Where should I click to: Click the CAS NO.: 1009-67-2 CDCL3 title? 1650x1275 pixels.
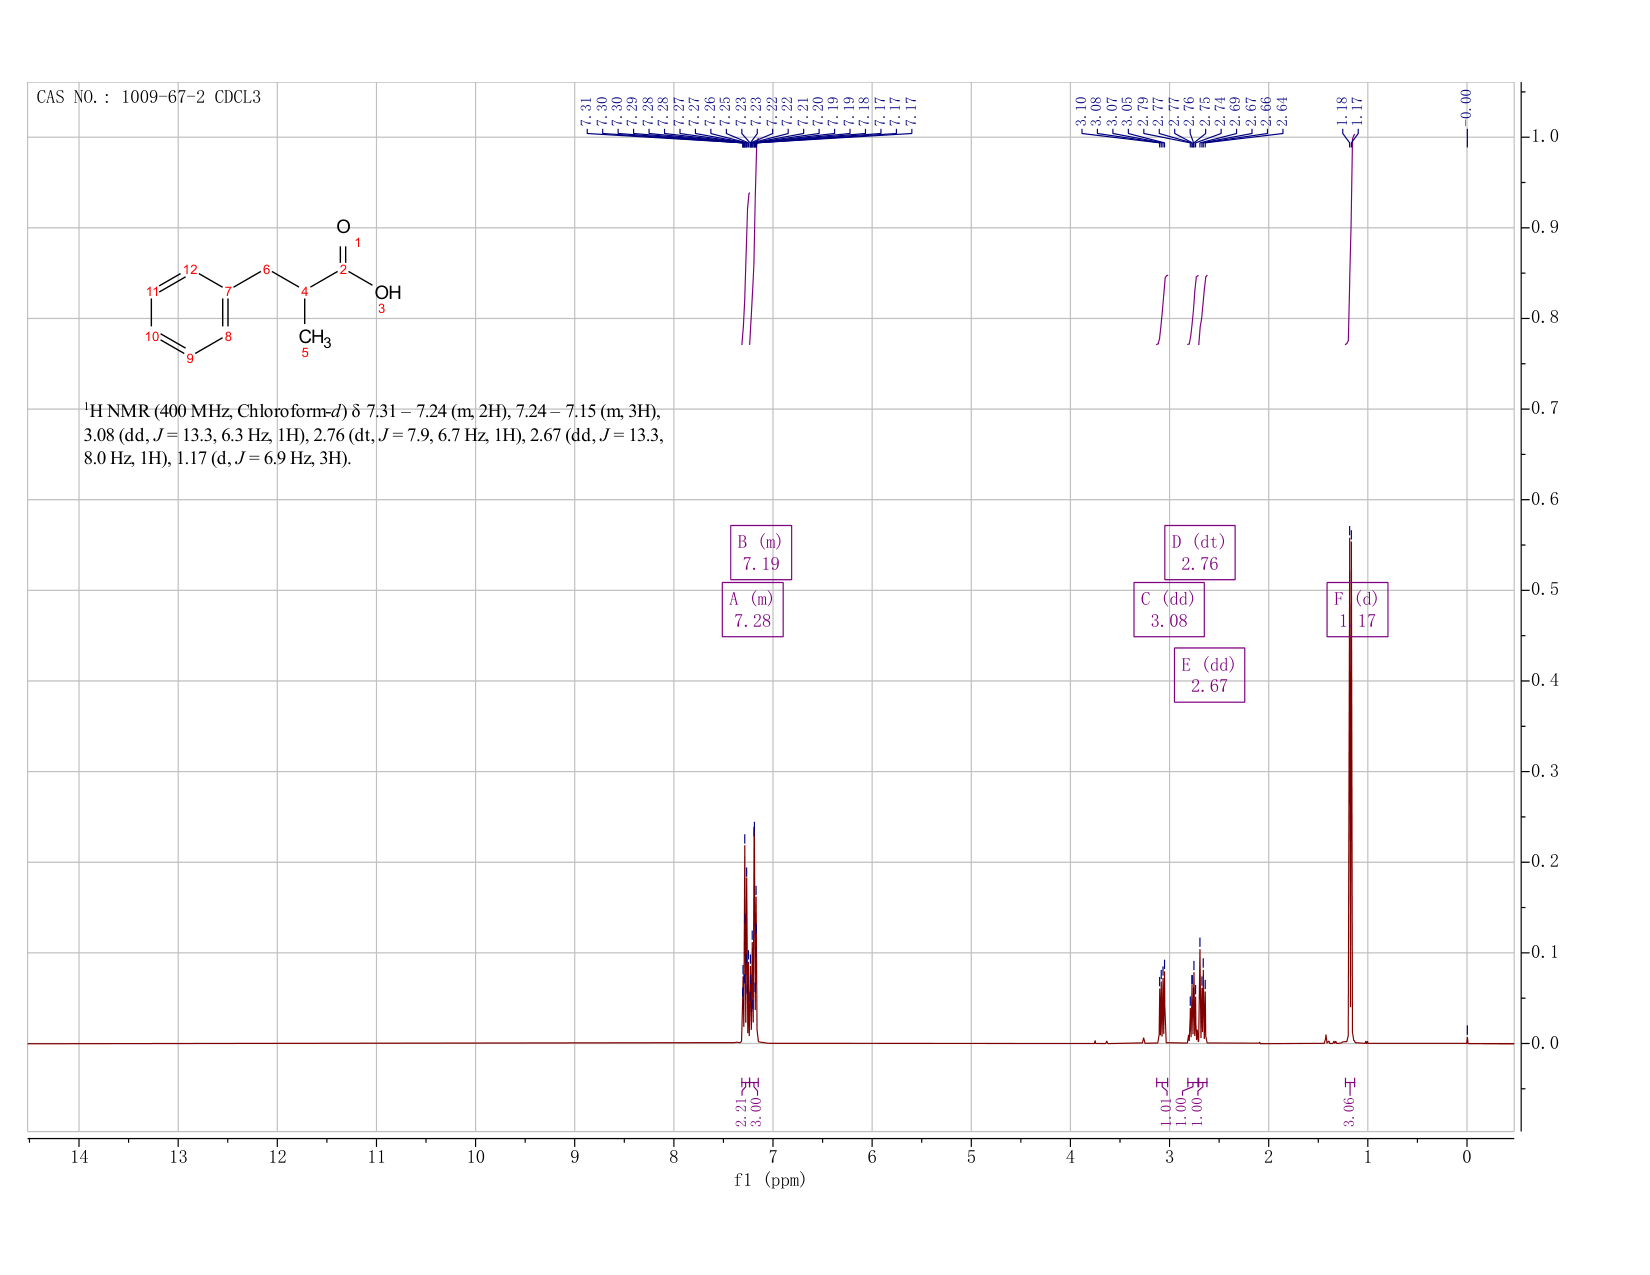coord(148,97)
